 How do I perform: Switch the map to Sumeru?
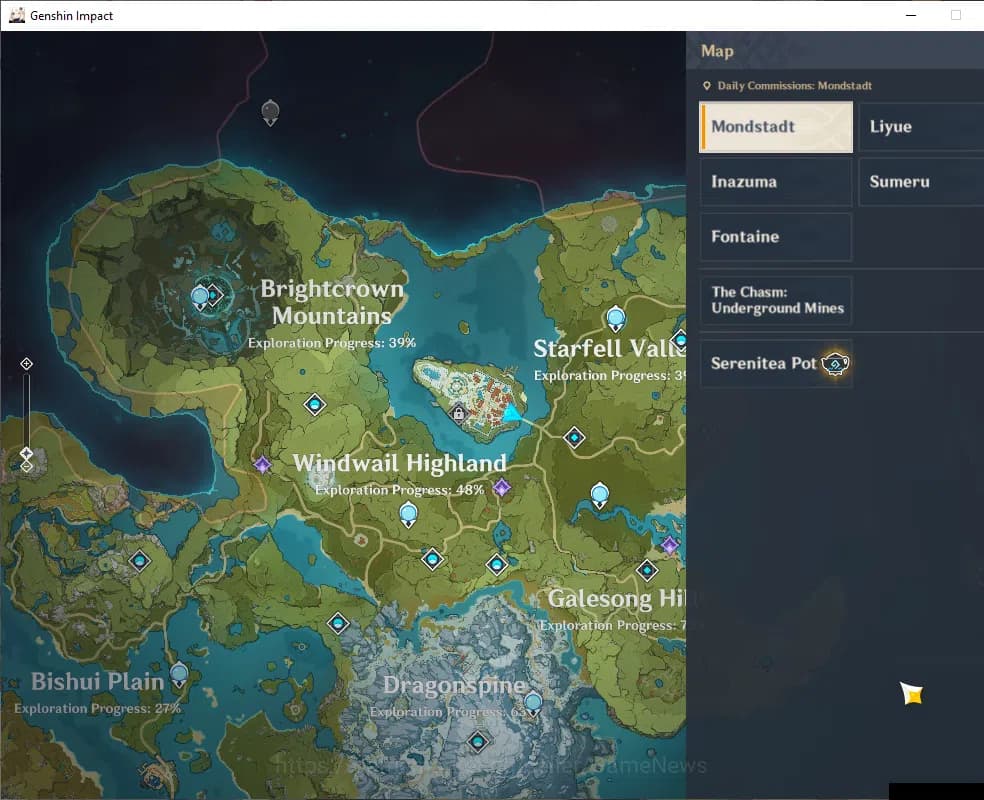coord(921,182)
